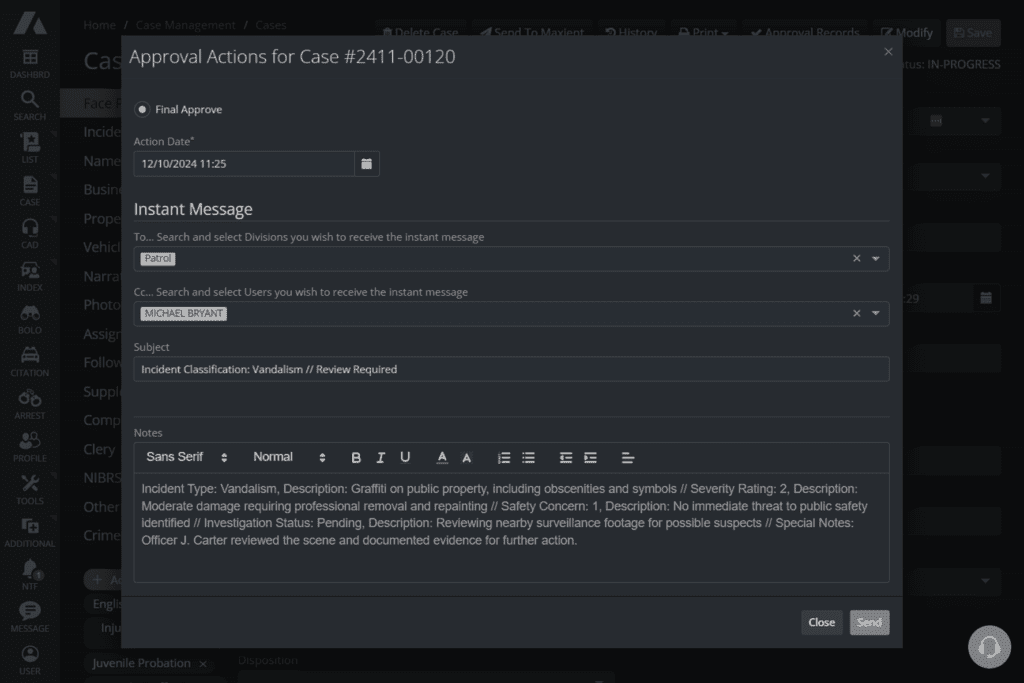Click the Close button on the dialog
Viewport: 1024px width, 683px height.
click(x=821, y=622)
